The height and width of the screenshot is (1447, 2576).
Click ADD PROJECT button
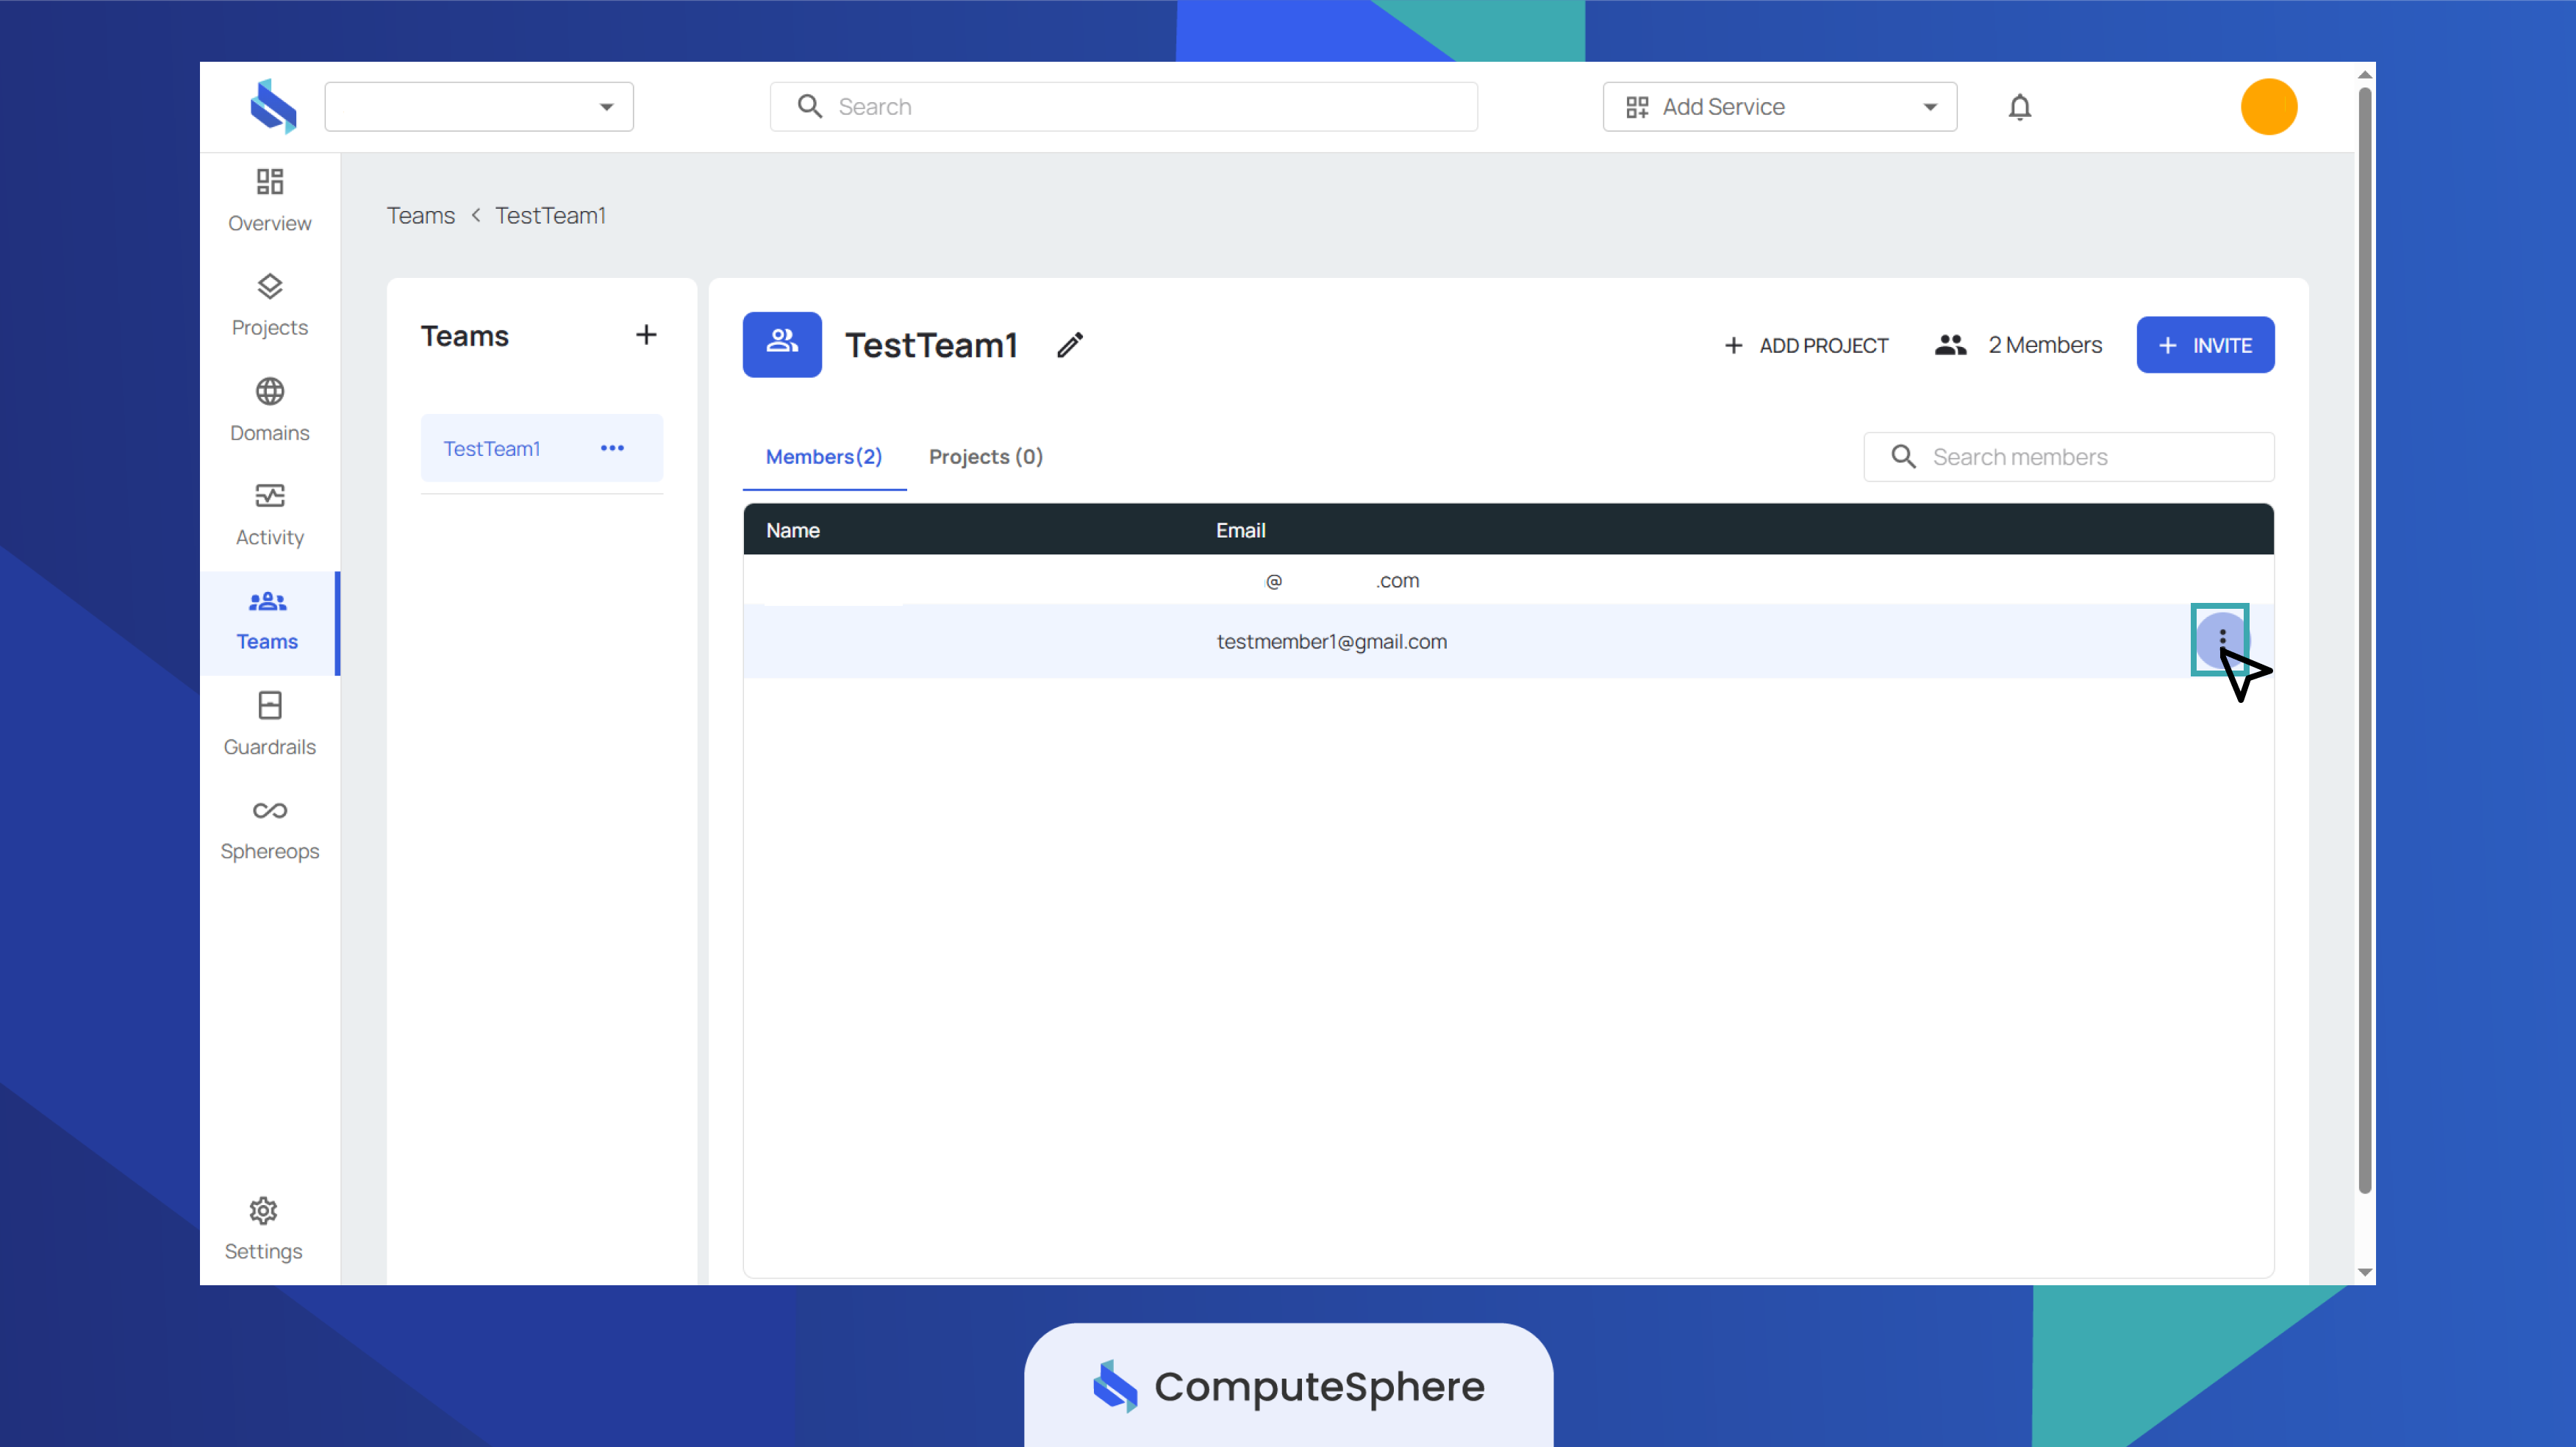(1806, 345)
